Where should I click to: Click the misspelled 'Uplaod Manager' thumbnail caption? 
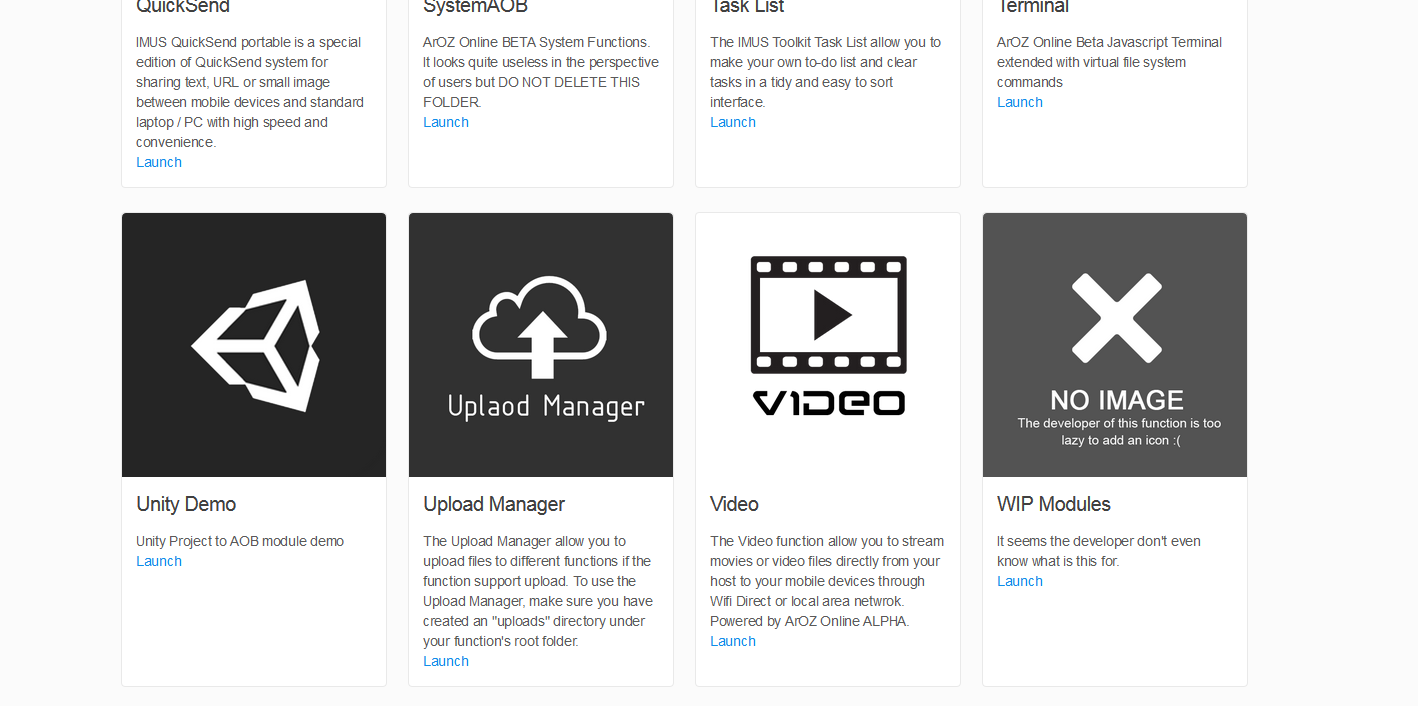pos(546,406)
